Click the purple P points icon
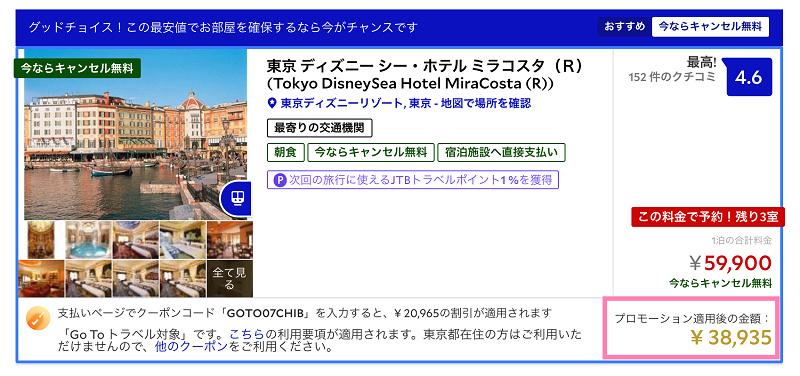Image resolution: width=800 pixels, height=376 pixels. click(x=279, y=180)
